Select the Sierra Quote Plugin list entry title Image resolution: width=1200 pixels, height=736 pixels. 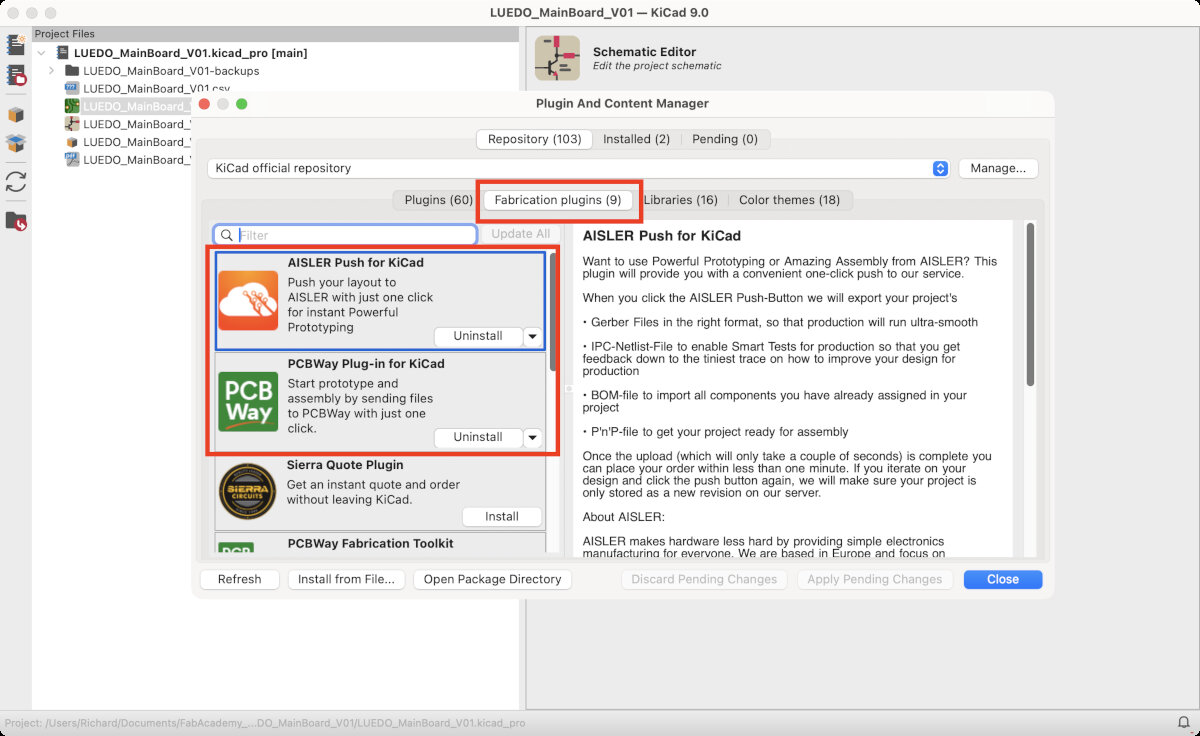point(345,465)
